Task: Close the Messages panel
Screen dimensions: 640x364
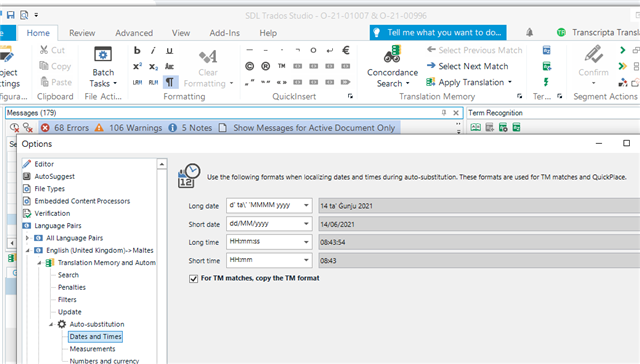Action: pos(456,113)
